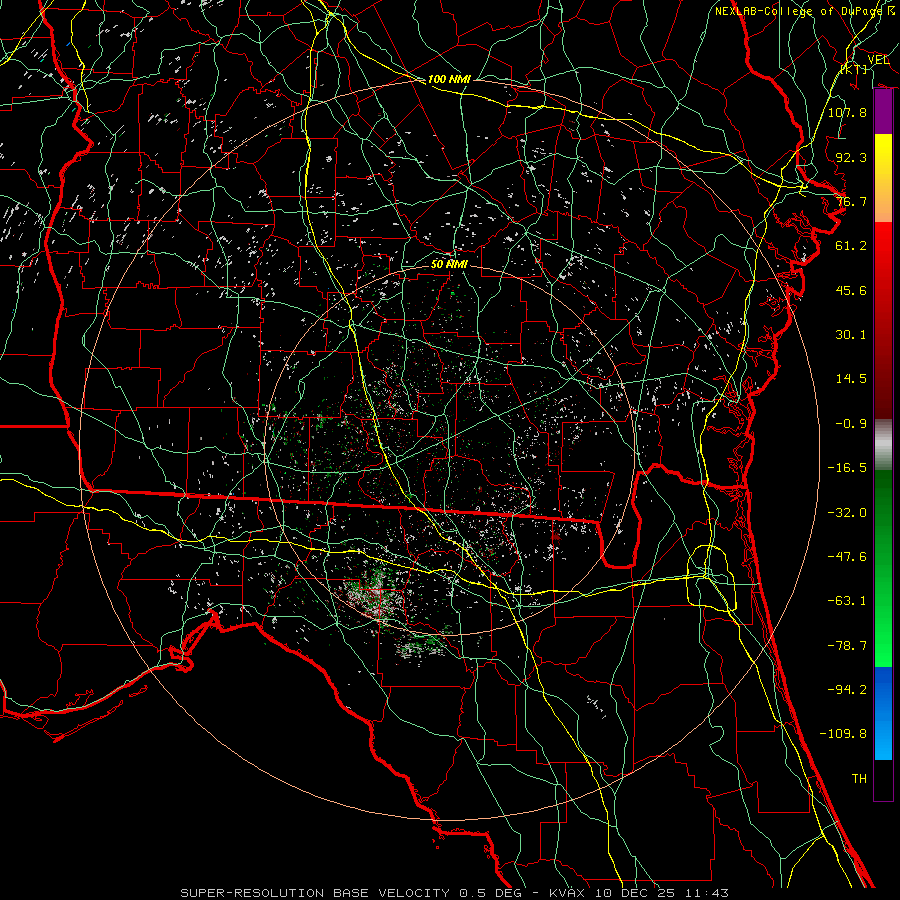Screen dimensions: 900x900
Task: Select the -94.2 velocity legend value
Action: pyautogui.click(x=847, y=690)
